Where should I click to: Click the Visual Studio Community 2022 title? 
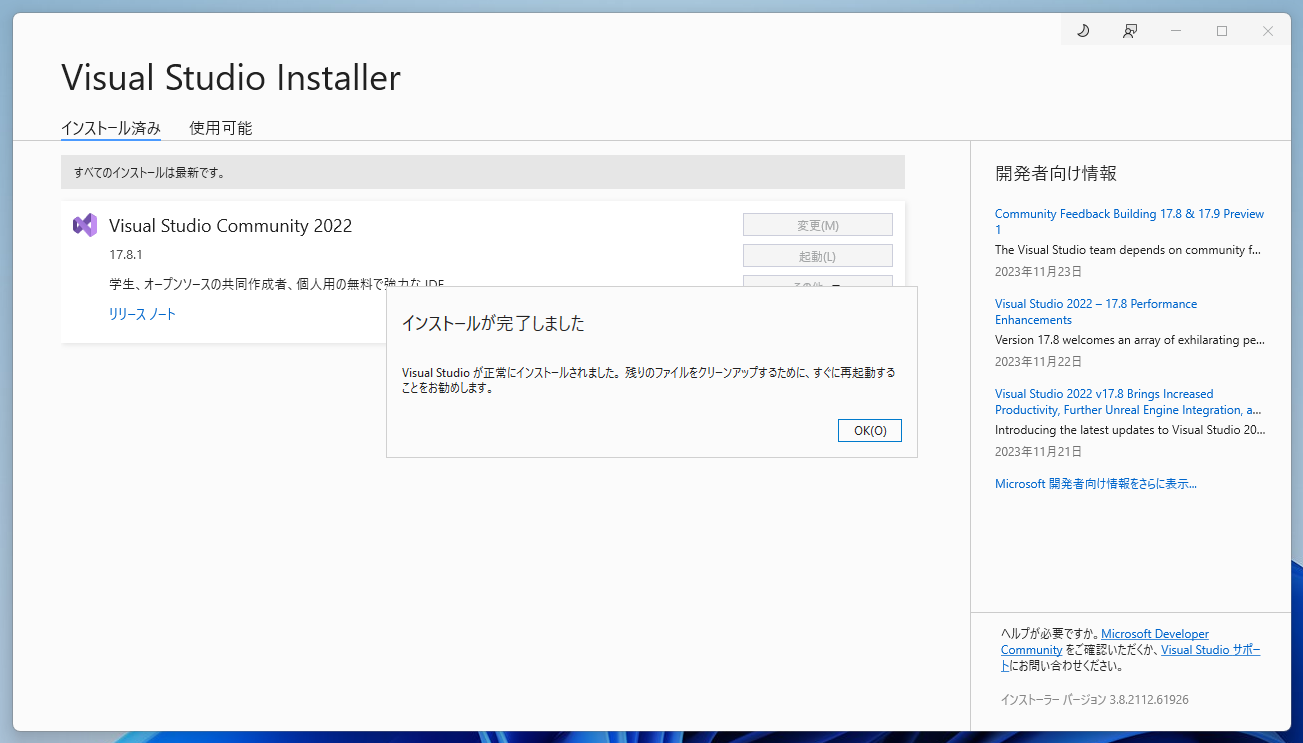coord(231,226)
